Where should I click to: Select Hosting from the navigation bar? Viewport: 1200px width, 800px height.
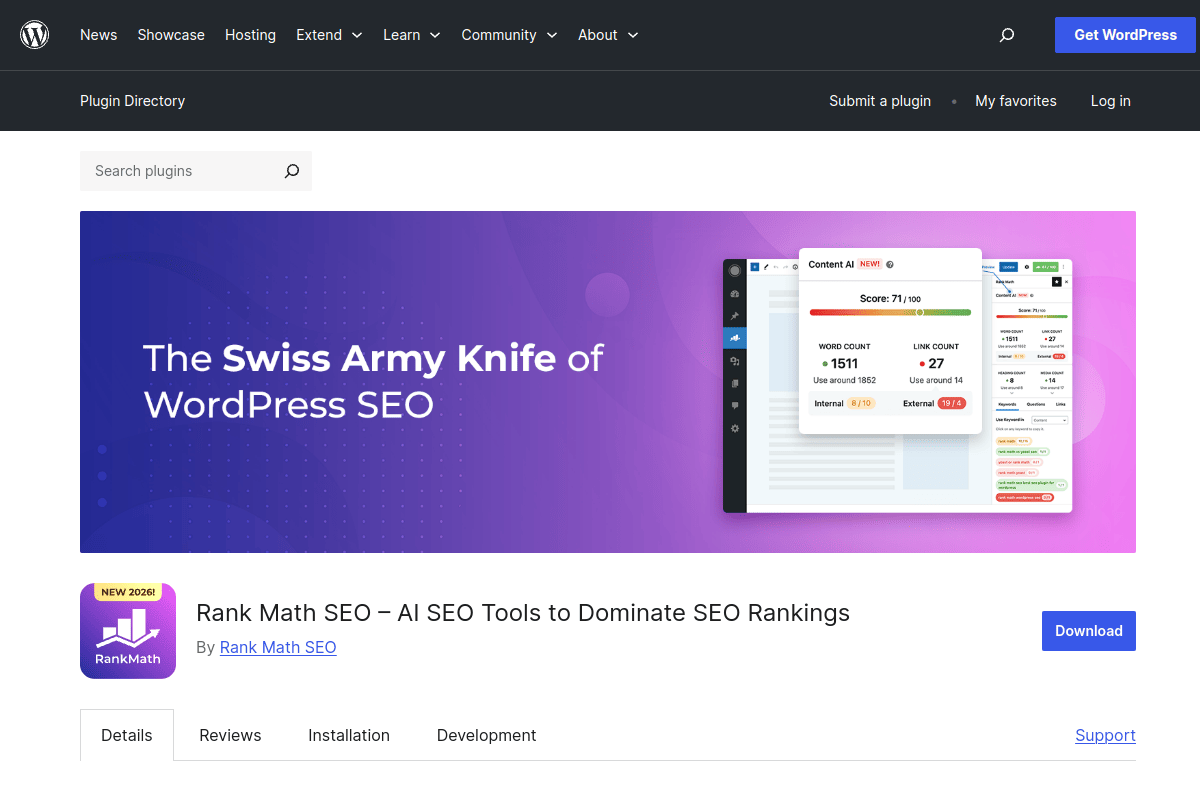click(250, 35)
